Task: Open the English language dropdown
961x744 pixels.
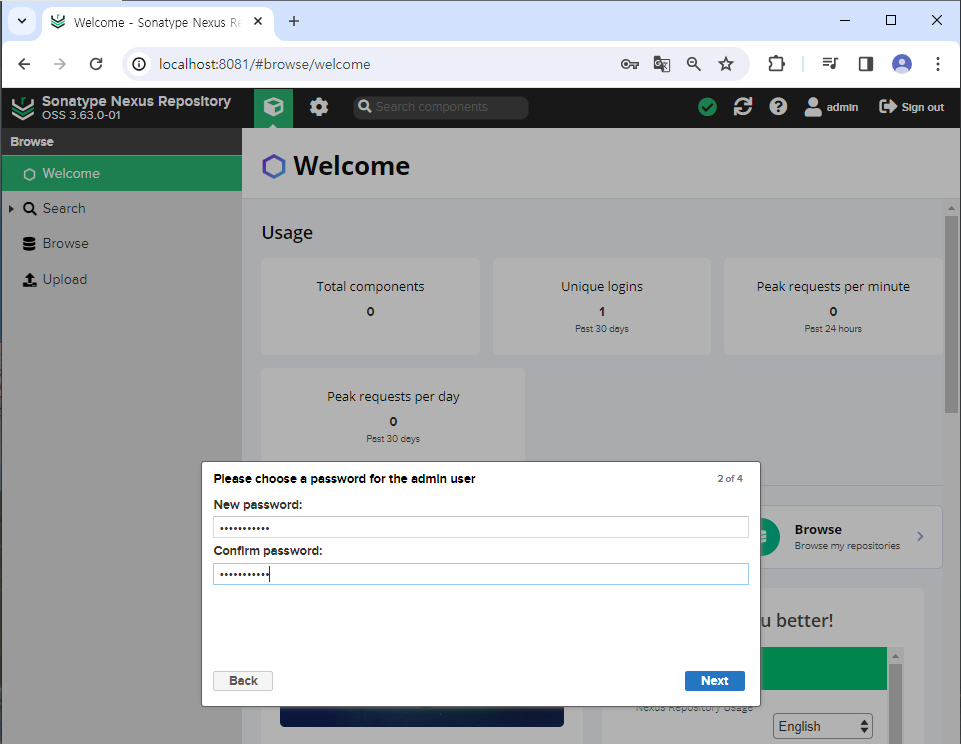Action: pyautogui.click(x=822, y=726)
